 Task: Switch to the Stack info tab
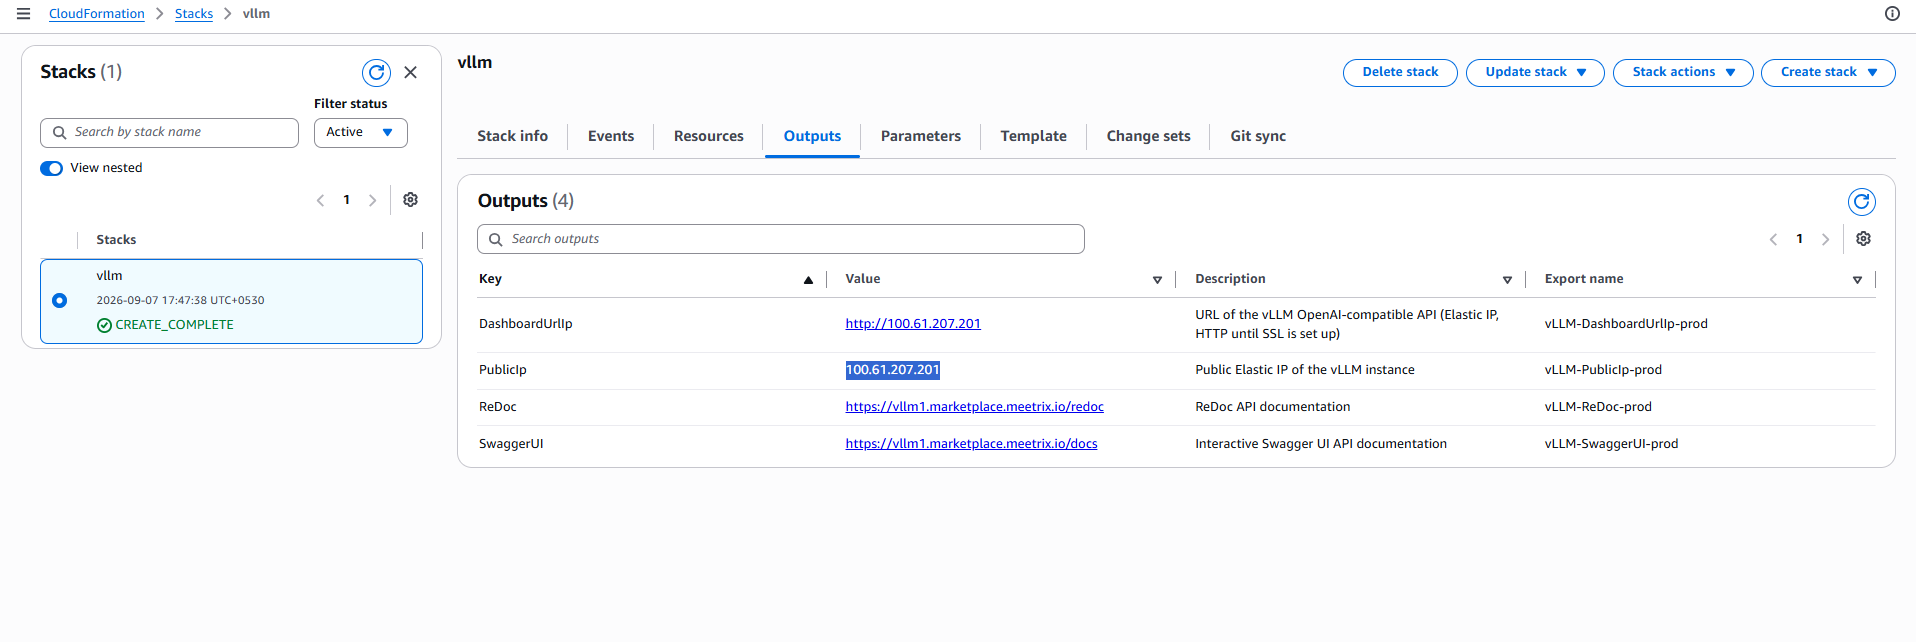click(512, 136)
